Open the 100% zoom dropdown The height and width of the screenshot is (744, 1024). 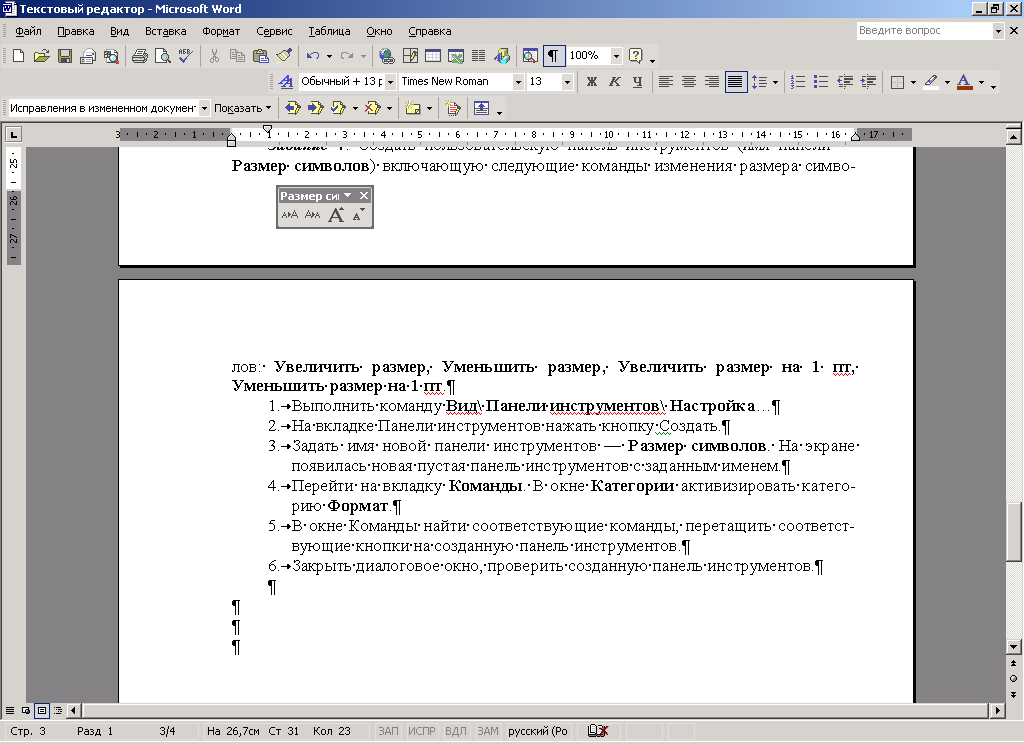[x=616, y=56]
